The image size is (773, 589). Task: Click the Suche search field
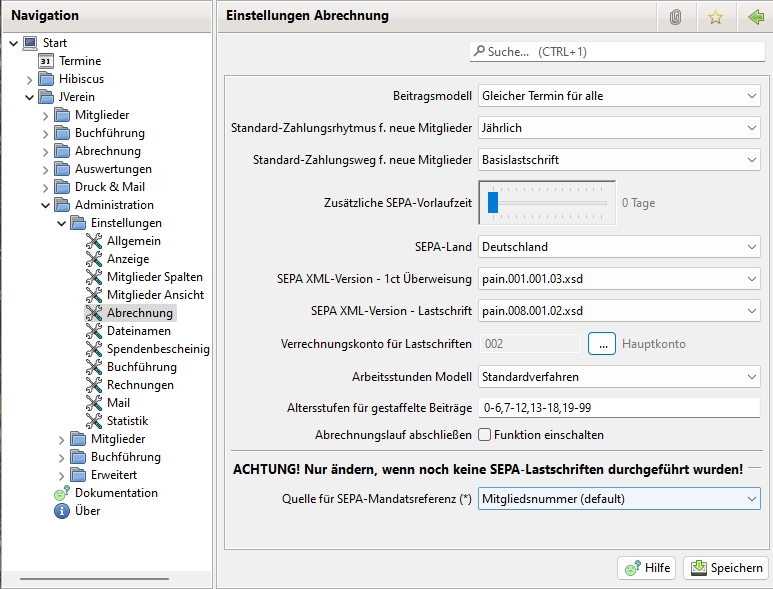click(618, 51)
